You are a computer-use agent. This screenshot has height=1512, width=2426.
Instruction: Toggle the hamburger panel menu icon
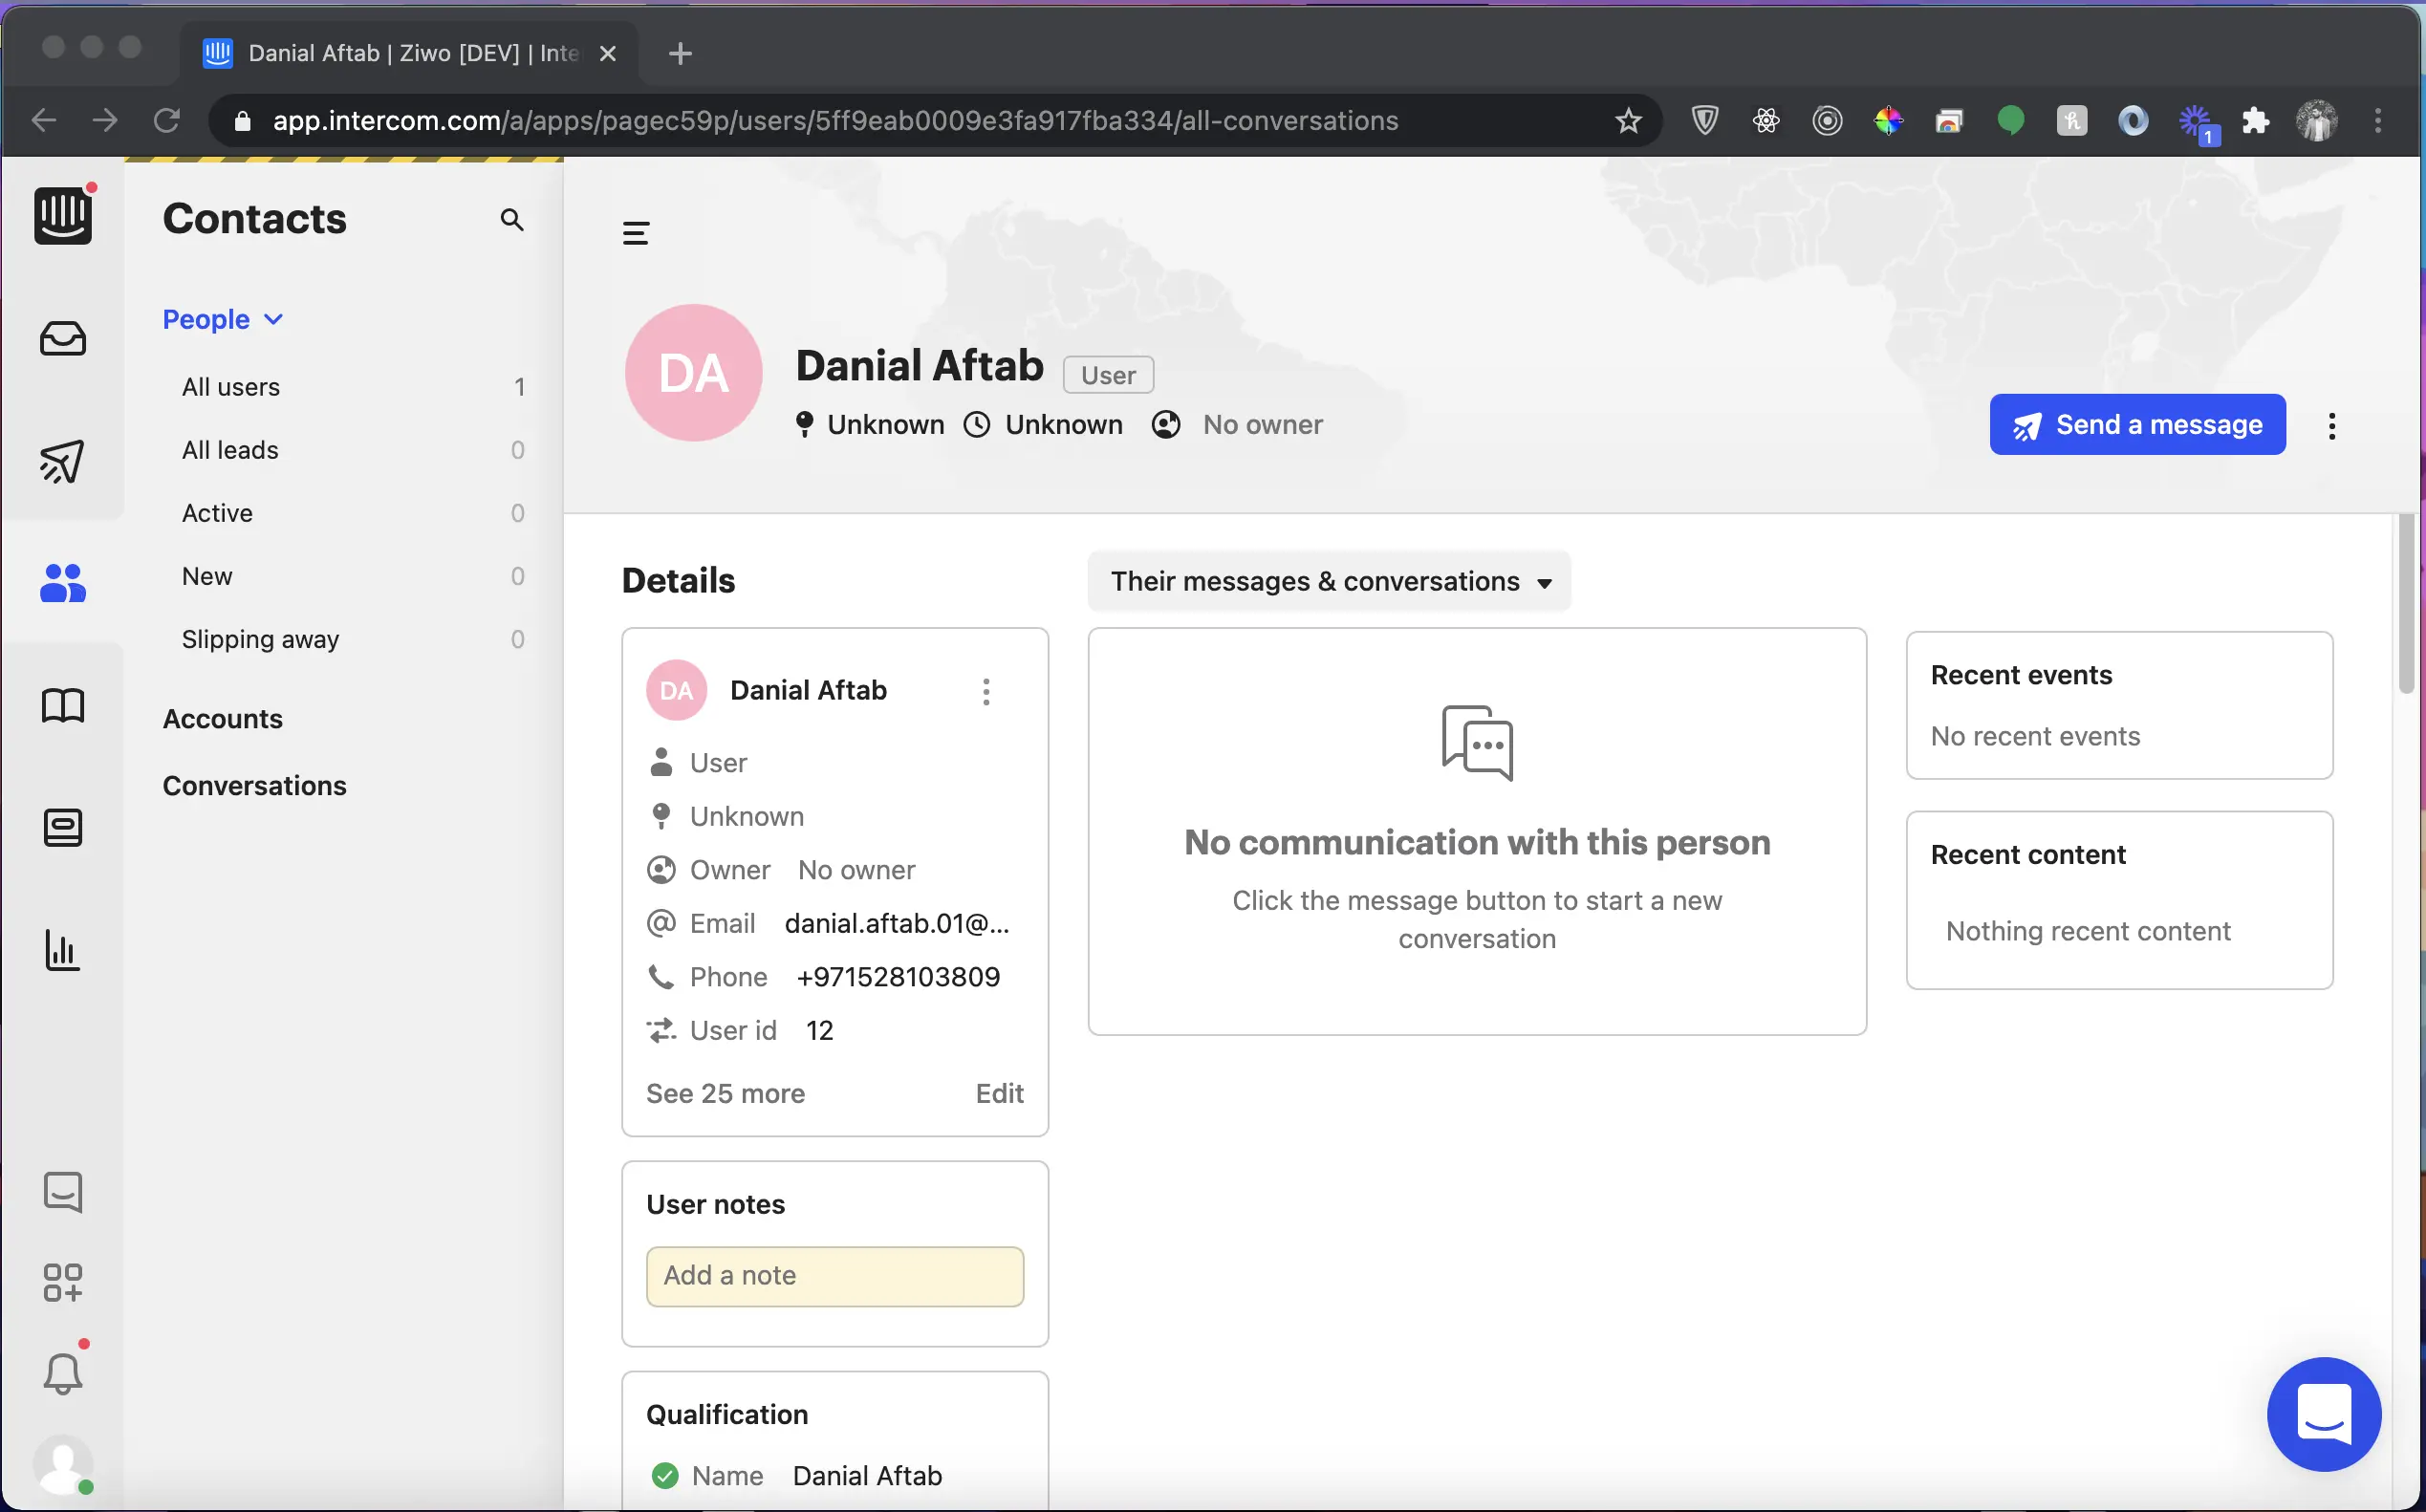(x=636, y=233)
